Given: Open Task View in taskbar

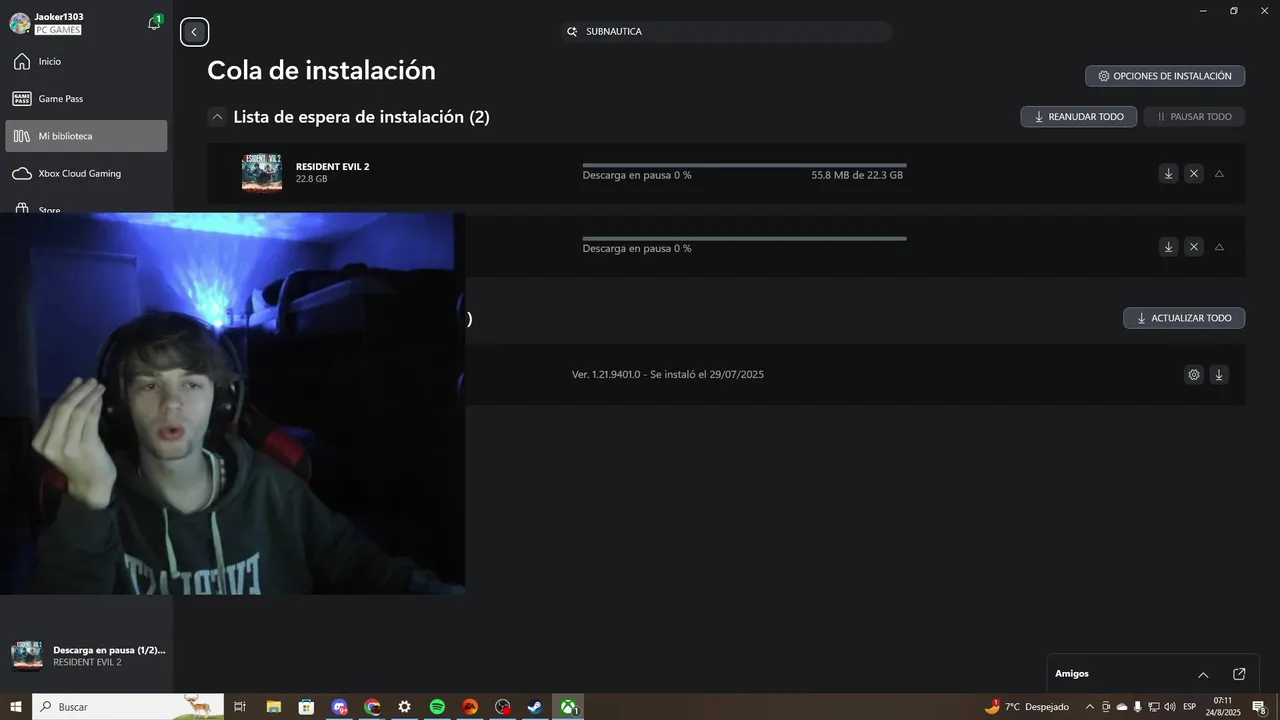Looking at the screenshot, I should [240, 707].
